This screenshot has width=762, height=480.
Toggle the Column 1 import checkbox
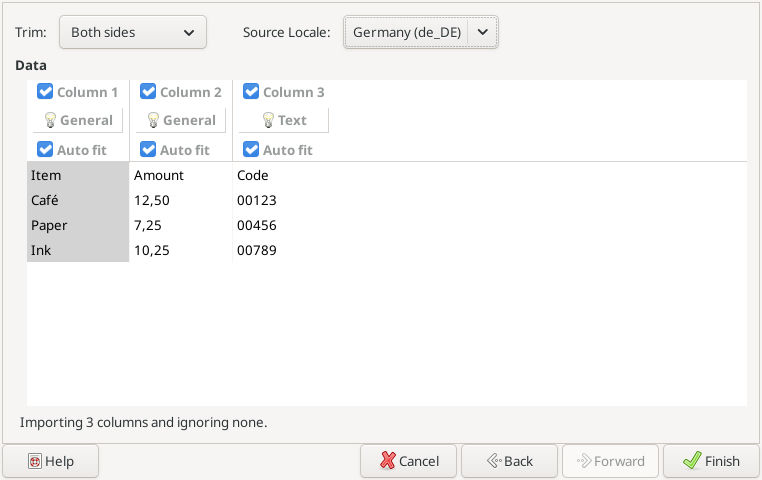coord(45,91)
